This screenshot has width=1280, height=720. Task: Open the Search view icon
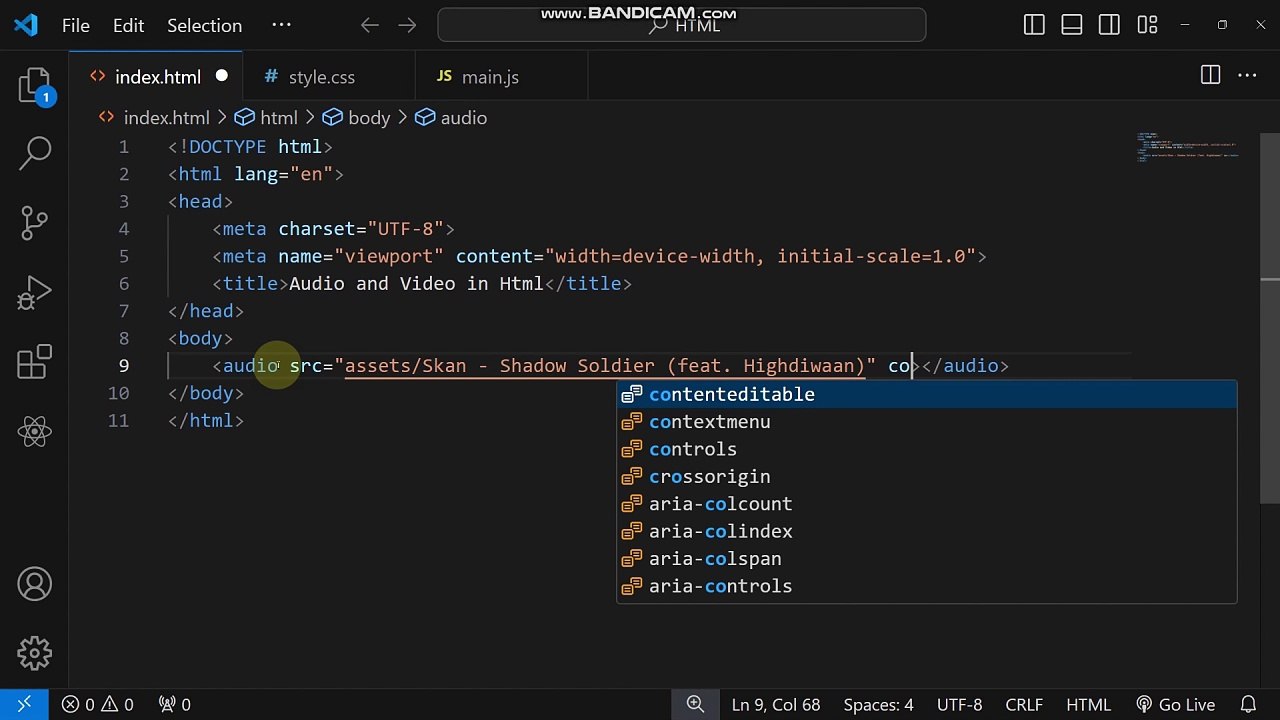click(35, 153)
